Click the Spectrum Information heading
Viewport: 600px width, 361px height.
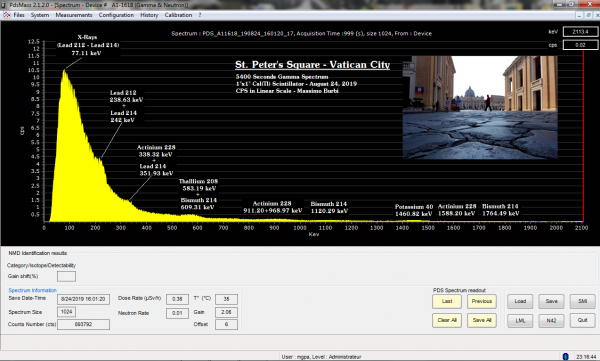click(33, 290)
